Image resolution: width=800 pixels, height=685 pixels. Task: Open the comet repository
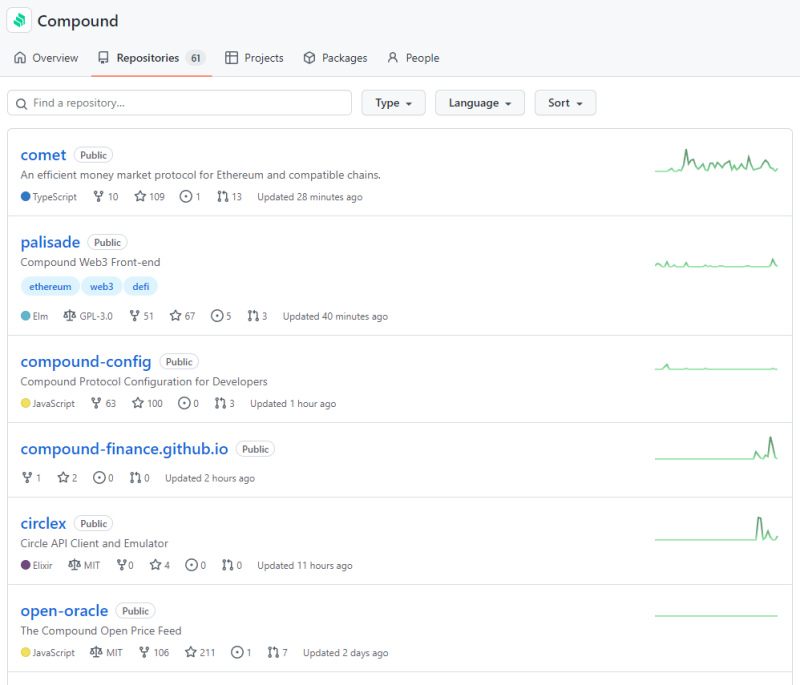coord(43,155)
